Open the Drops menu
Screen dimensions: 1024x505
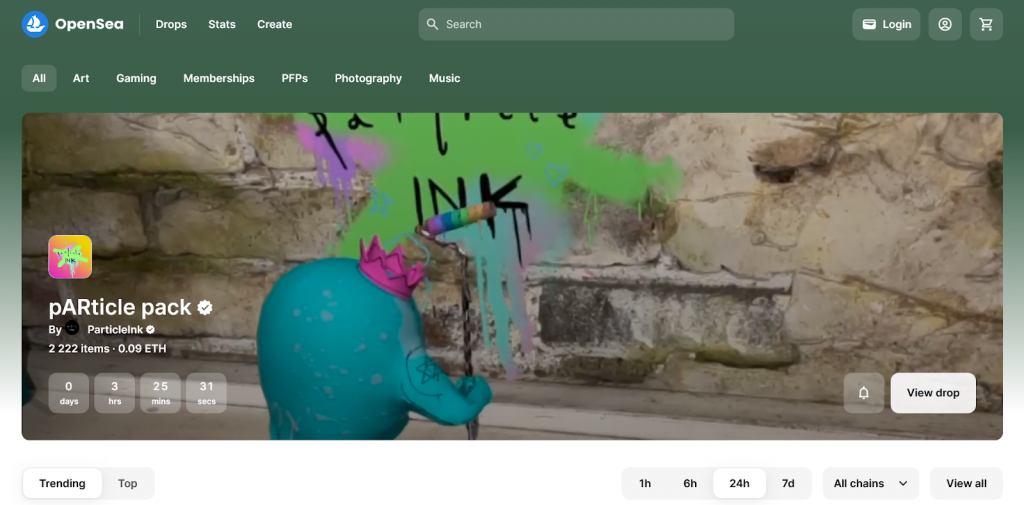click(x=171, y=24)
